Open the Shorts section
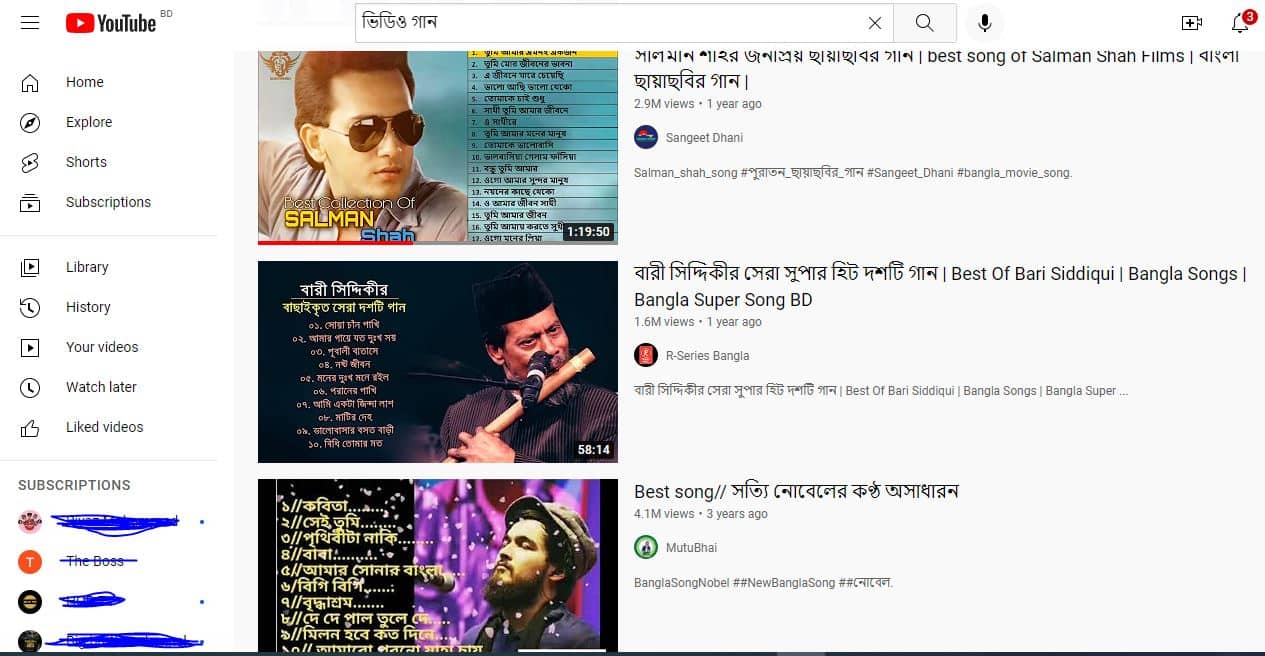Viewport: 1265px width, 656px height. 86,162
